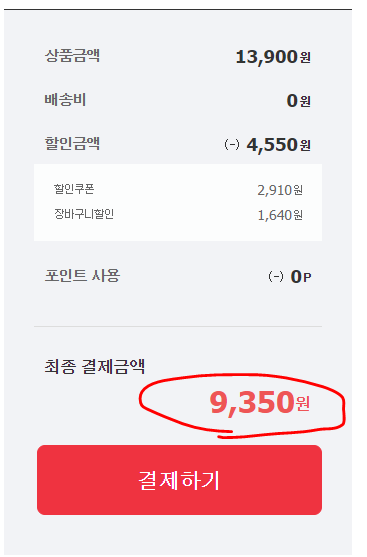Select the 포인트 사용 label
367x557 pixels.
click(82, 275)
